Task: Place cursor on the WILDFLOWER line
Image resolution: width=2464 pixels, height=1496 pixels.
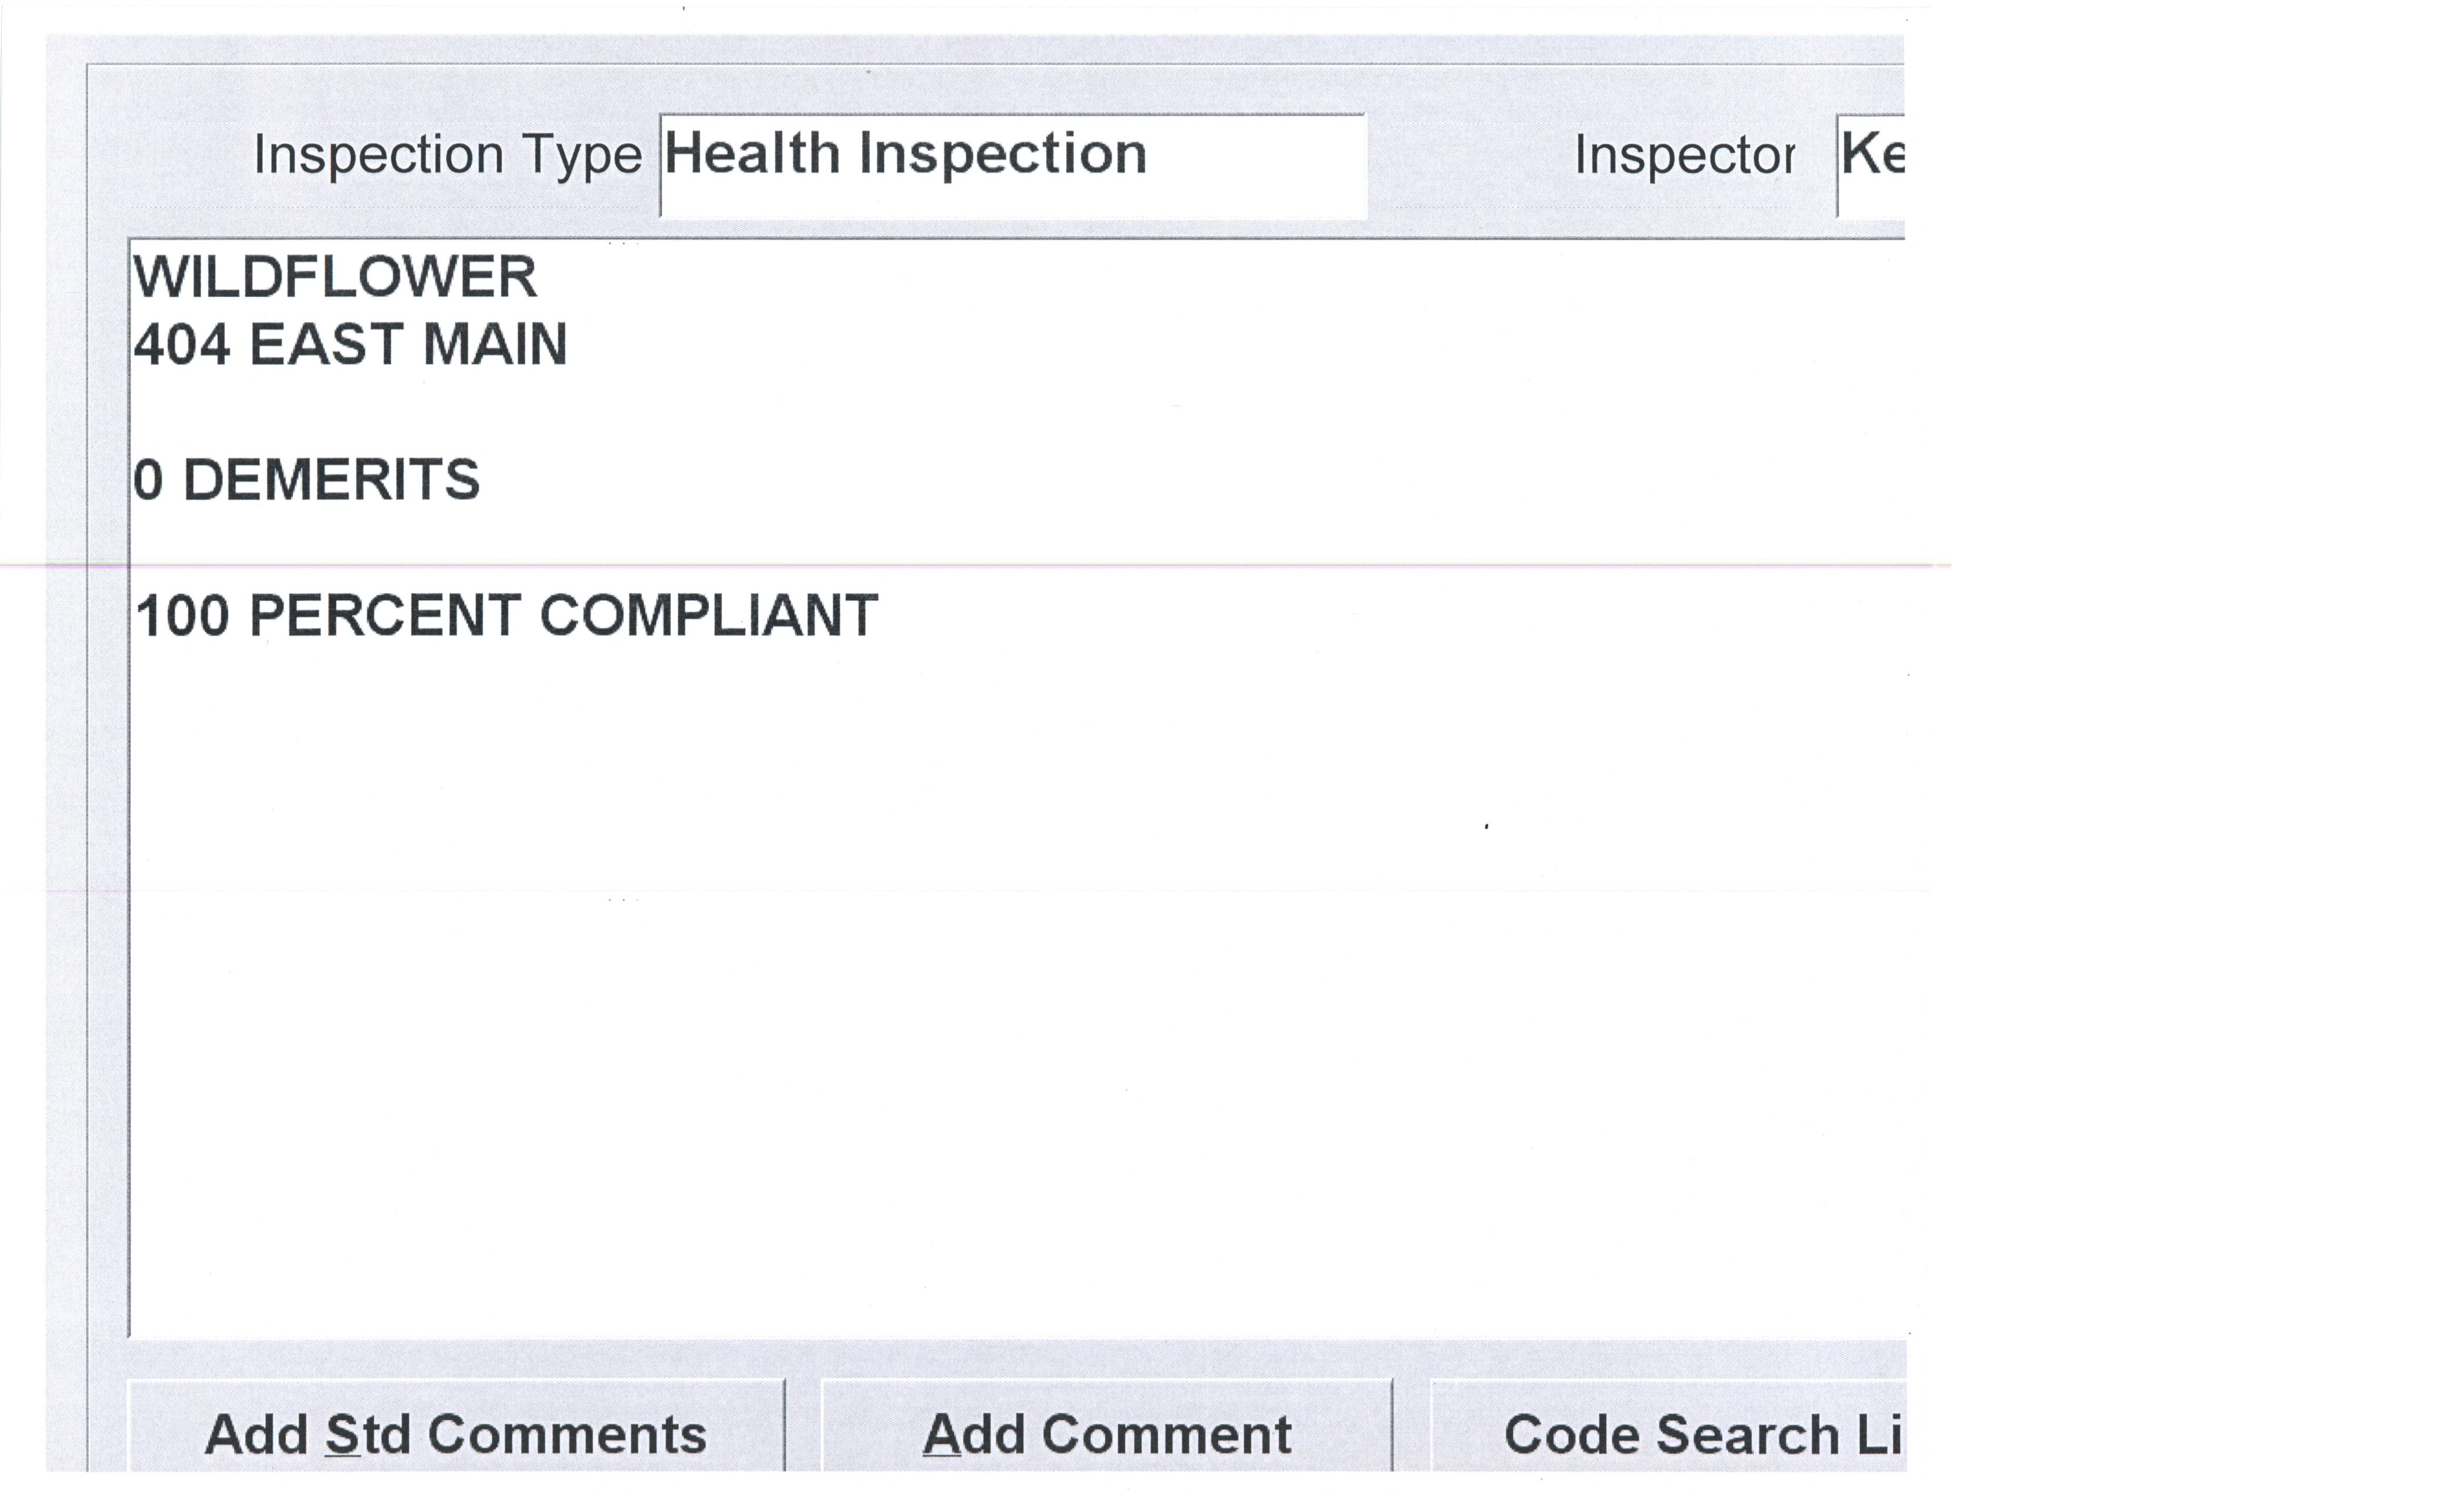Action: (335, 277)
